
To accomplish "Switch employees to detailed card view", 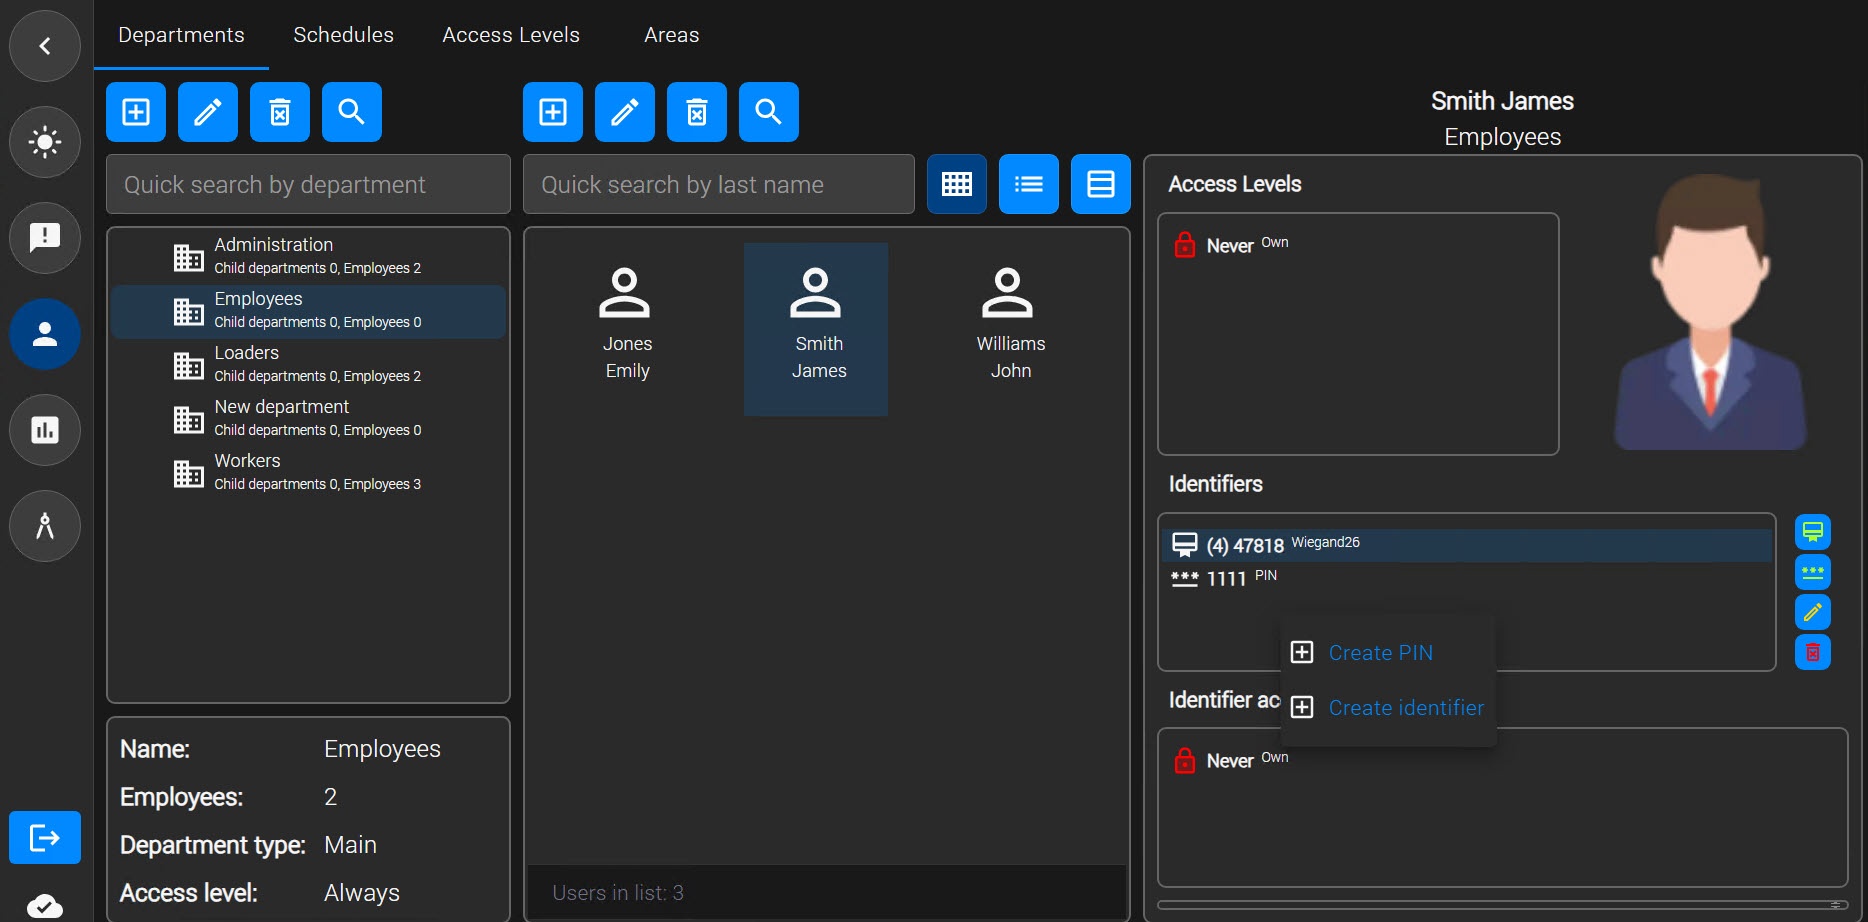I will tap(1101, 184).
